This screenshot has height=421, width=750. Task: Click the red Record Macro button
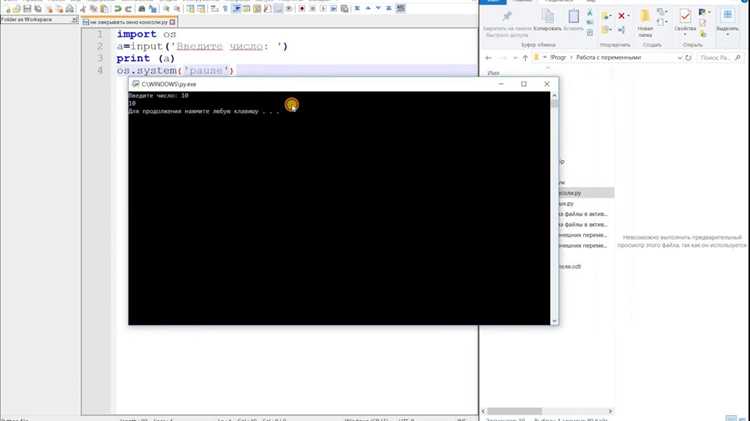pyautogui.click(x=302, y=9)
